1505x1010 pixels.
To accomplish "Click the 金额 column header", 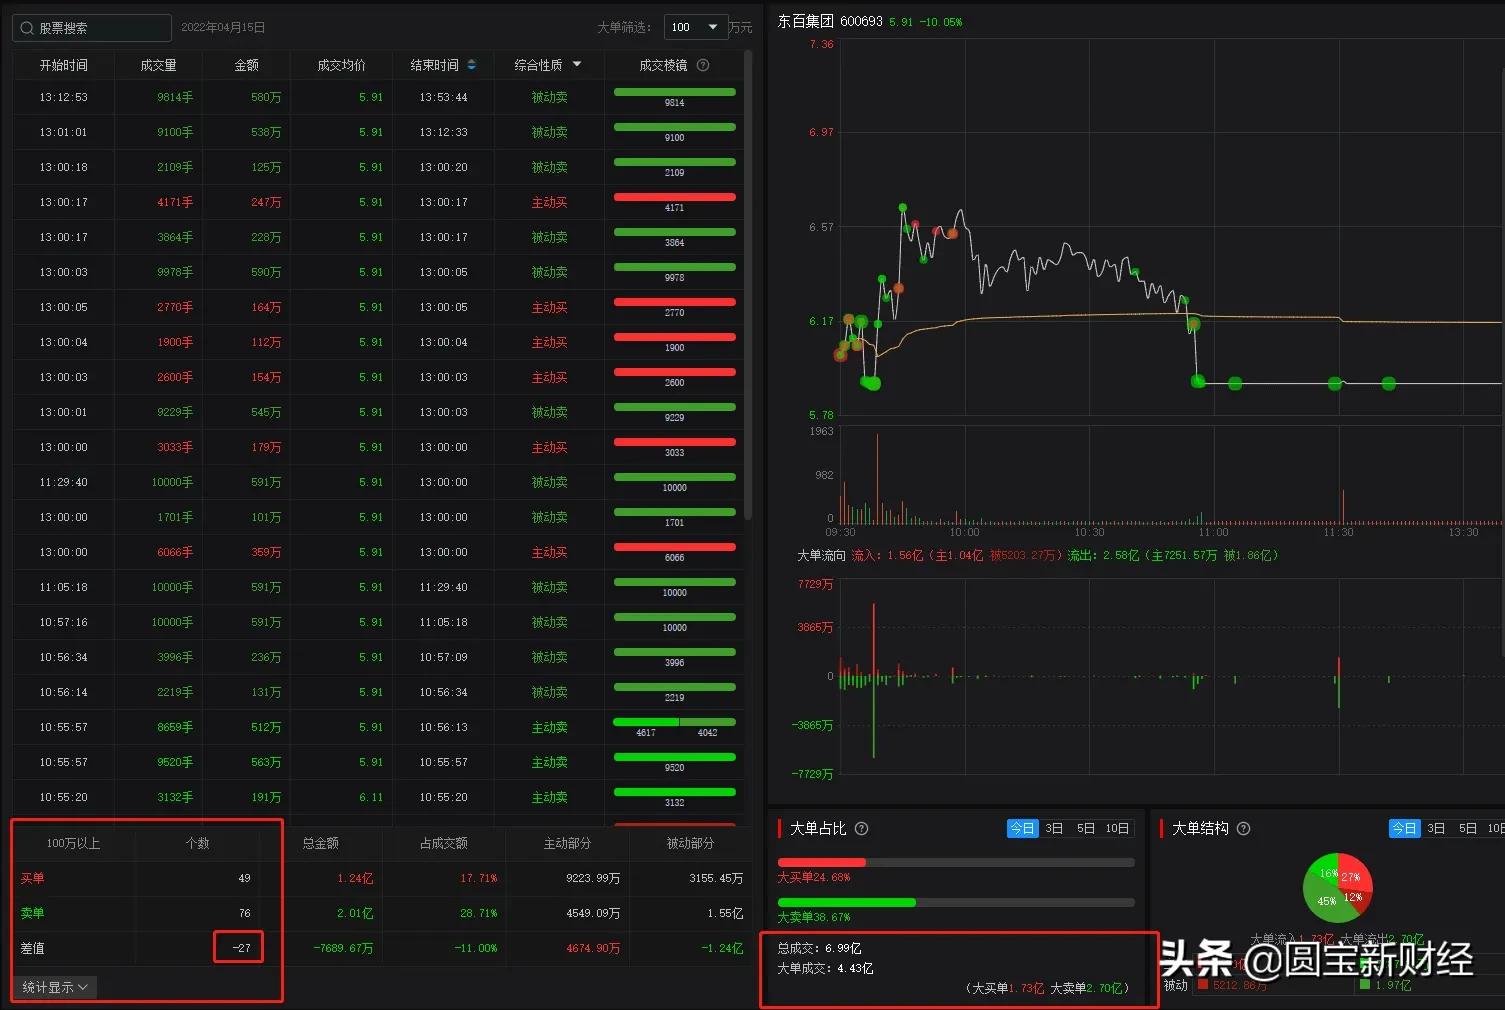I will click(x=246, y=65).
